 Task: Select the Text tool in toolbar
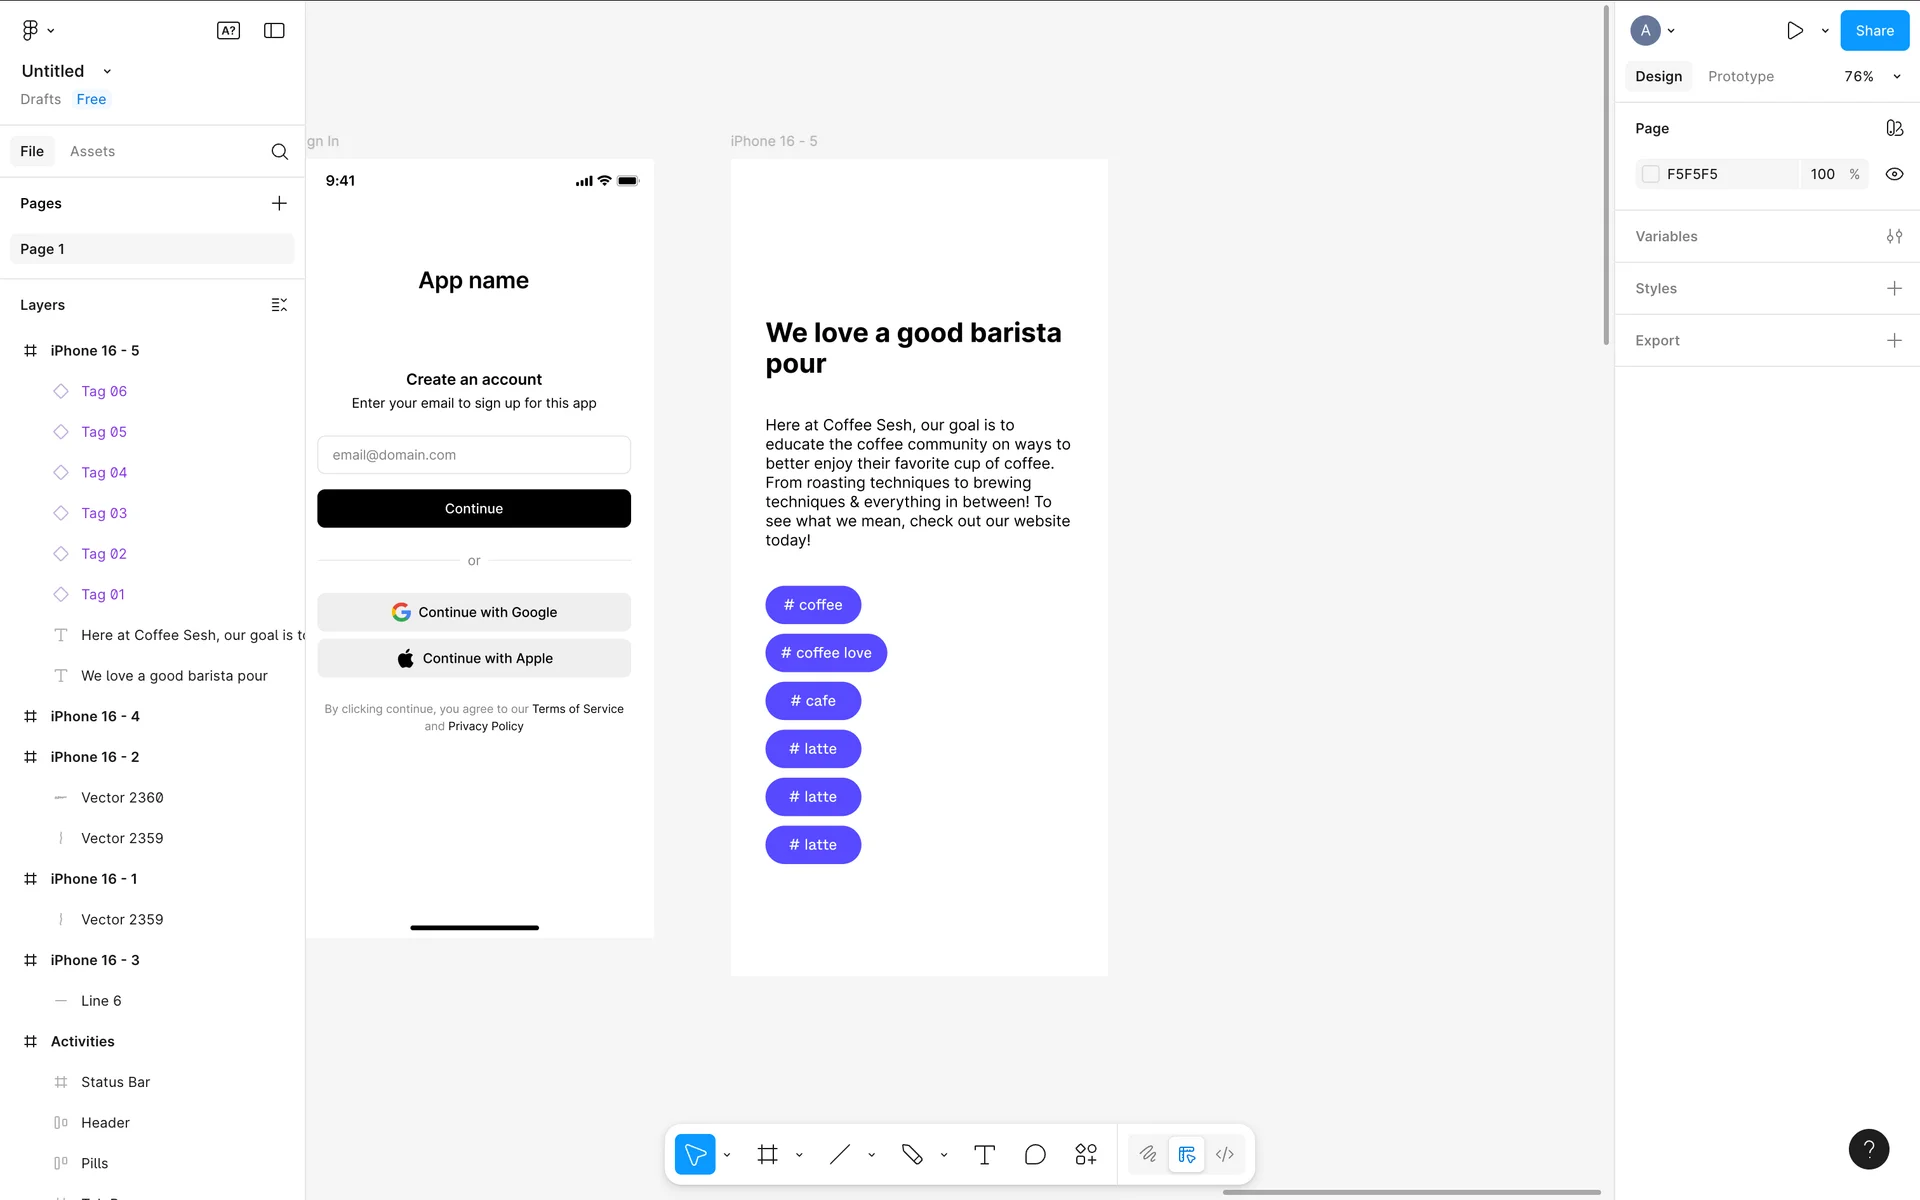pos(984,1155)
